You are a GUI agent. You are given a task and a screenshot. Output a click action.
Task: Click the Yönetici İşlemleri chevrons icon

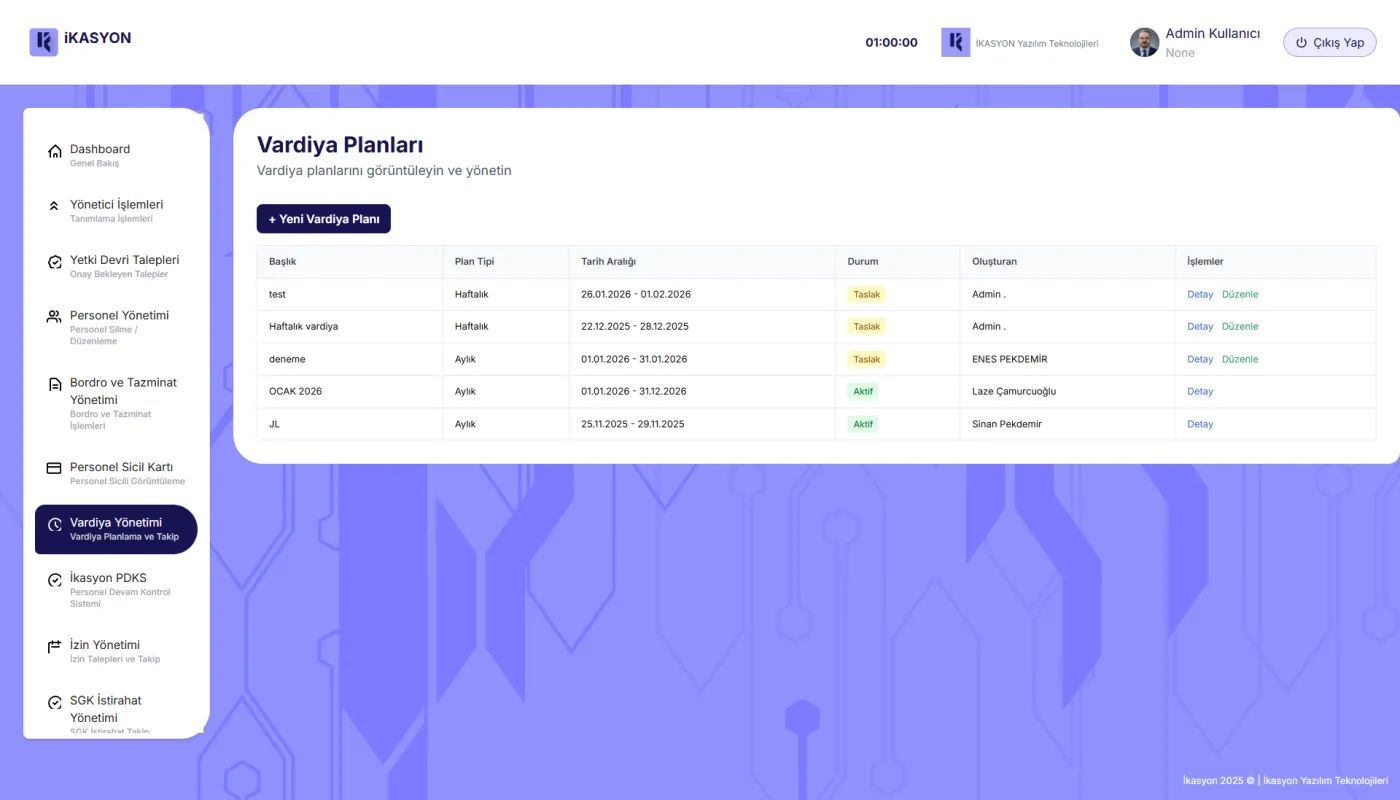[x=55, y=206]
